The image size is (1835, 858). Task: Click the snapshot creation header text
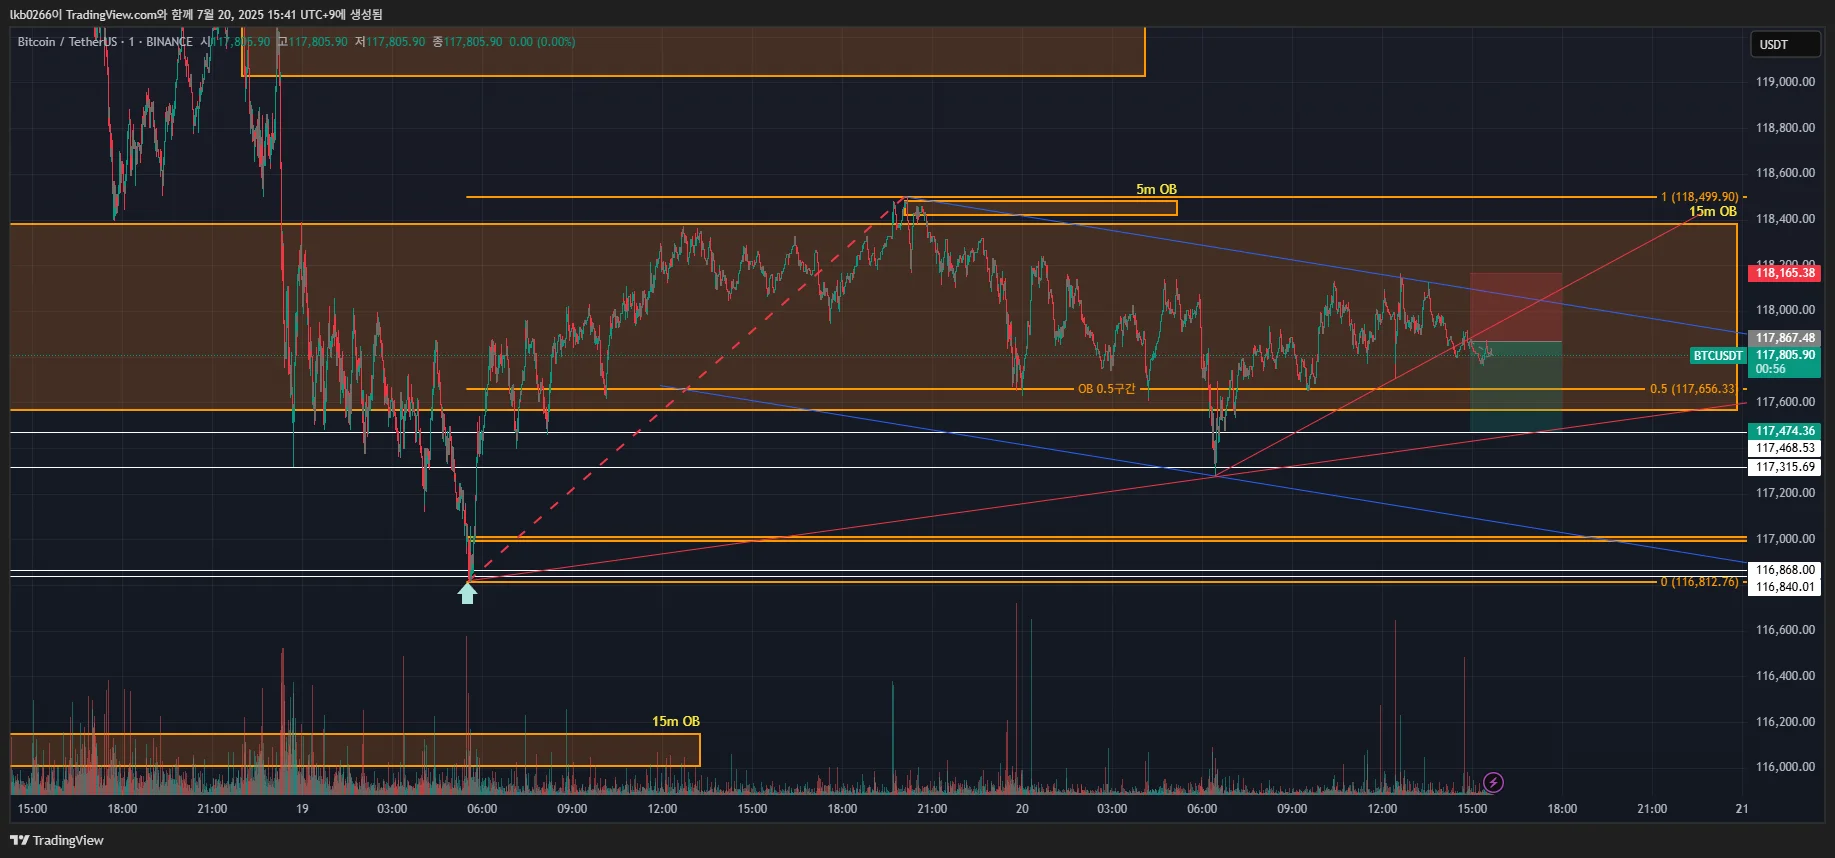coord(196,14)
